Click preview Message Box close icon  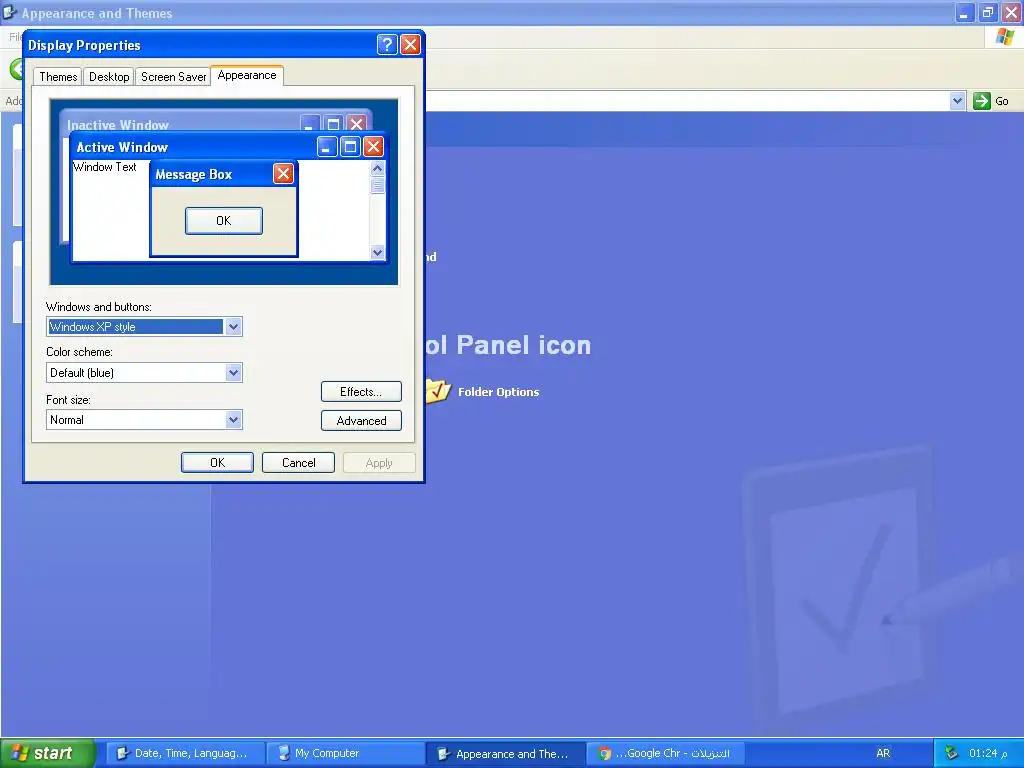click(x=283, y=174)
